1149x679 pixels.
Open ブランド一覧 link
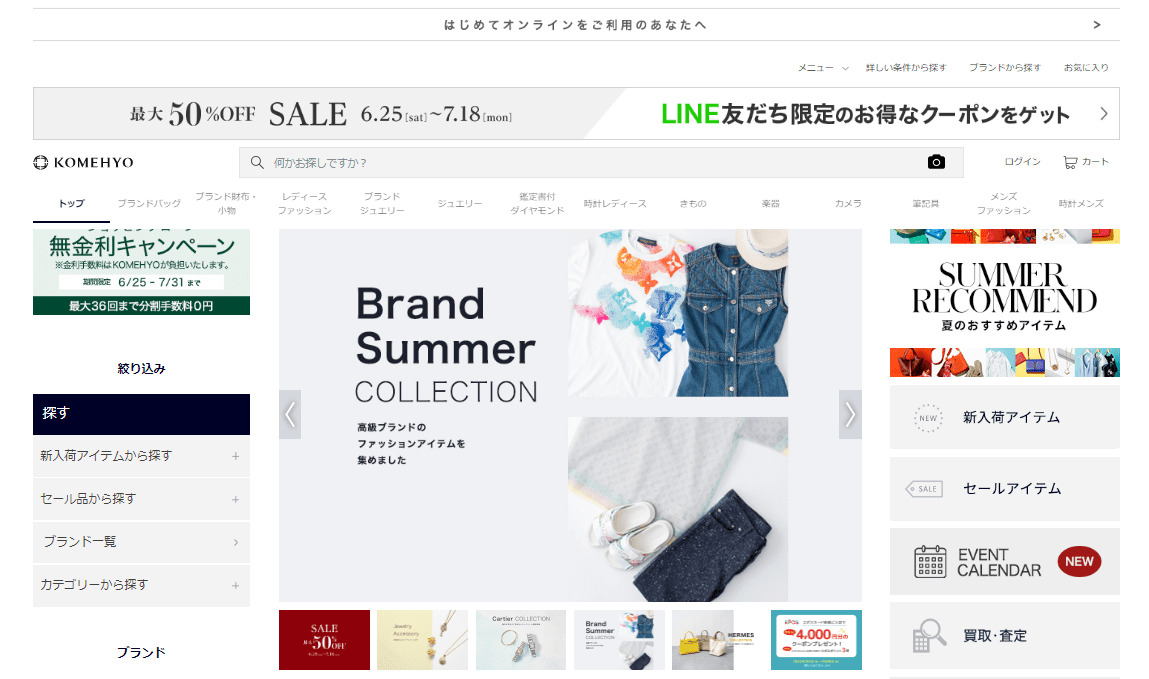tap(141, 542)
